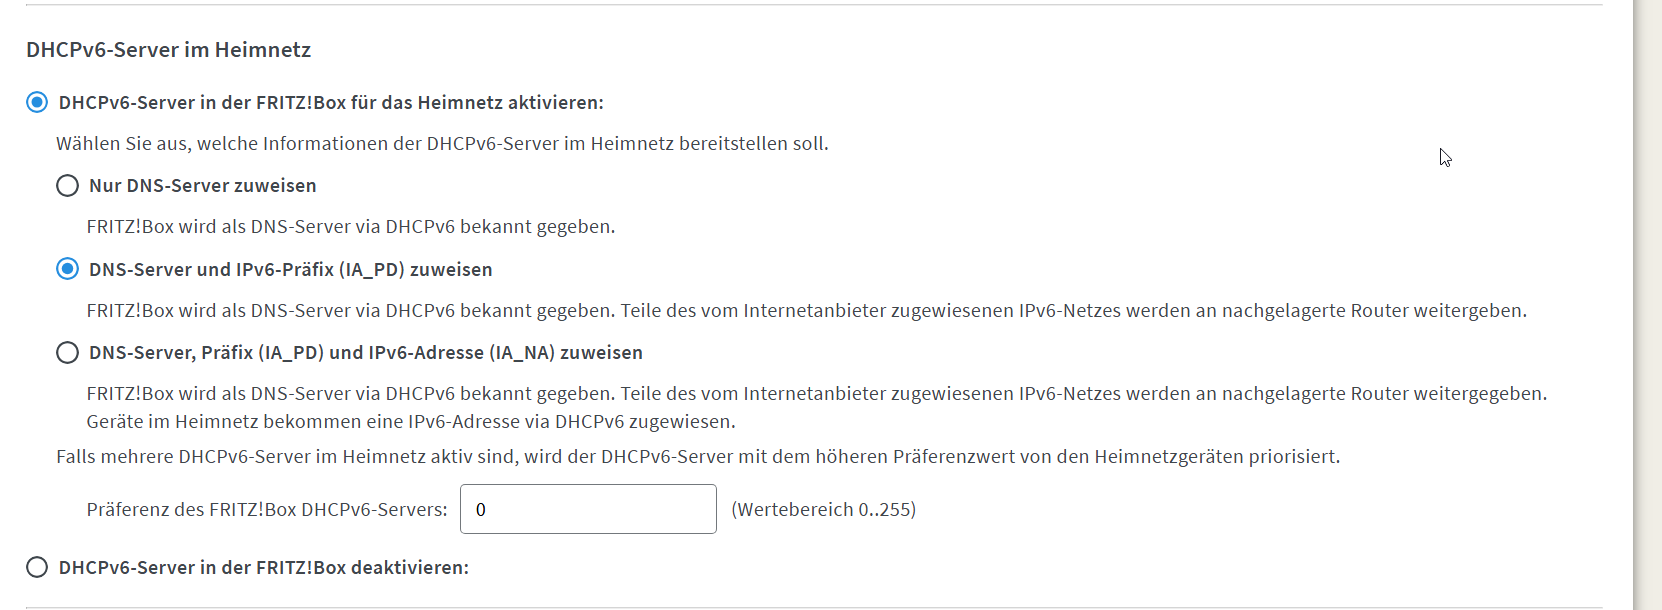Click the vertical scrollbar at the right edge
The width and height of the screenshot is (1662, 610).
pos(1647,300)
